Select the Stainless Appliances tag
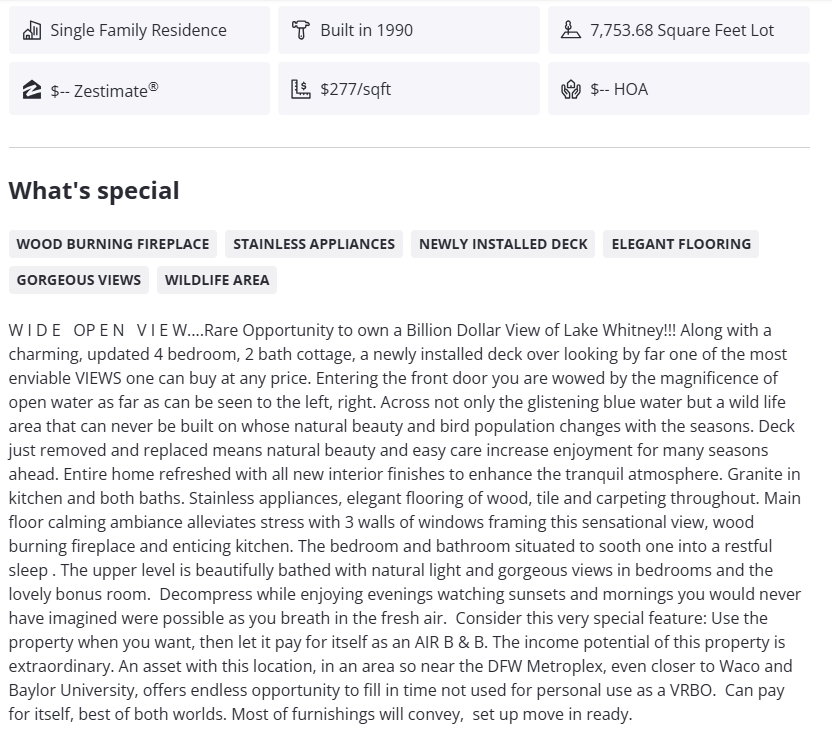The image size is (832, 732). pyautogui.click(x=314, y=244)
